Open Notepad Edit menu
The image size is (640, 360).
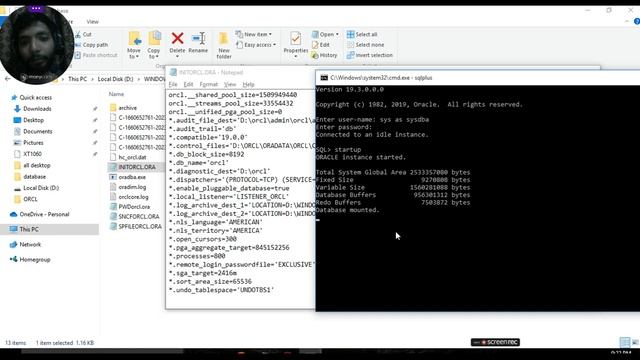(188, 84)
